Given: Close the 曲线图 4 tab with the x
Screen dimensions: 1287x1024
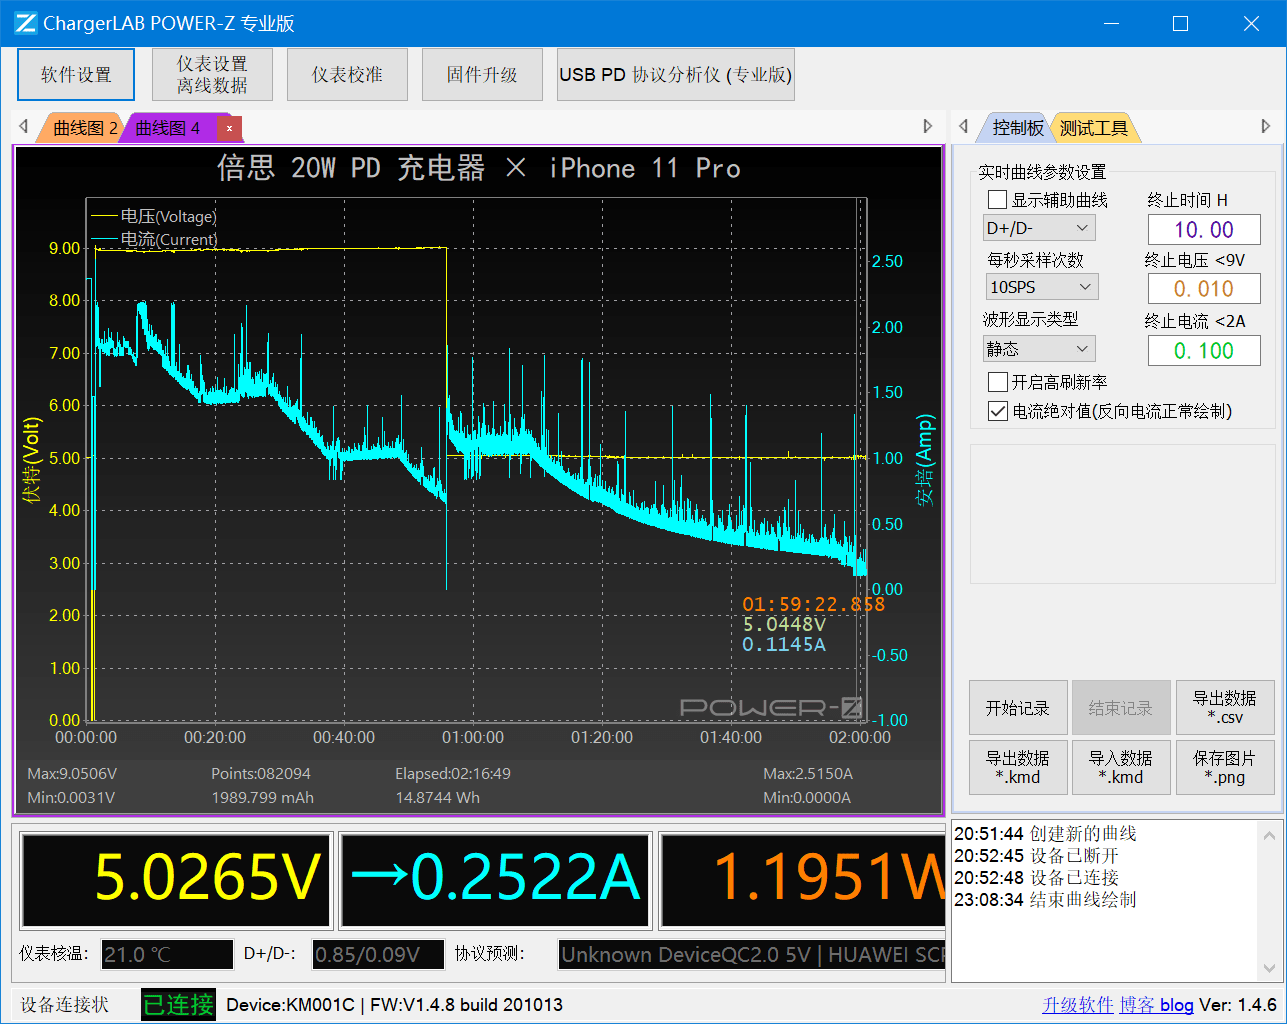Looking at the screenshot, I should click(229, 128).
